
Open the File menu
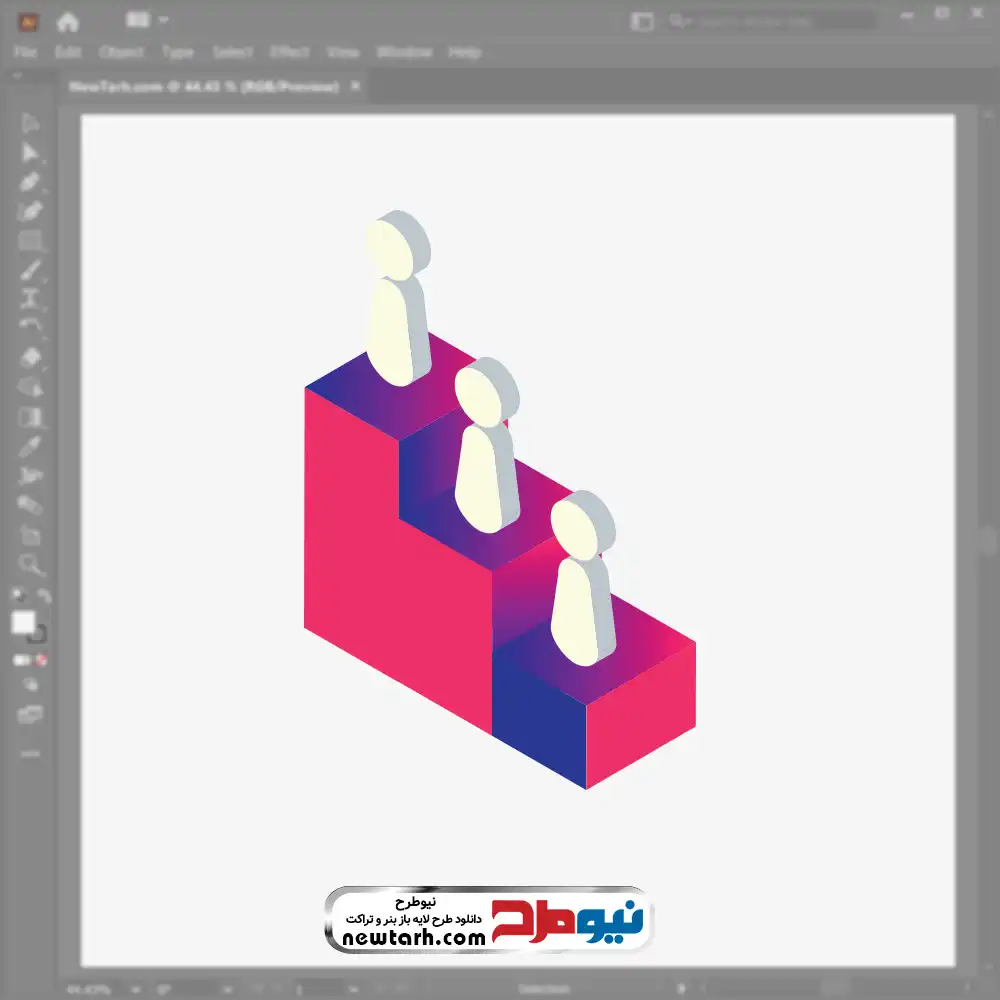[x=25, y=52]
